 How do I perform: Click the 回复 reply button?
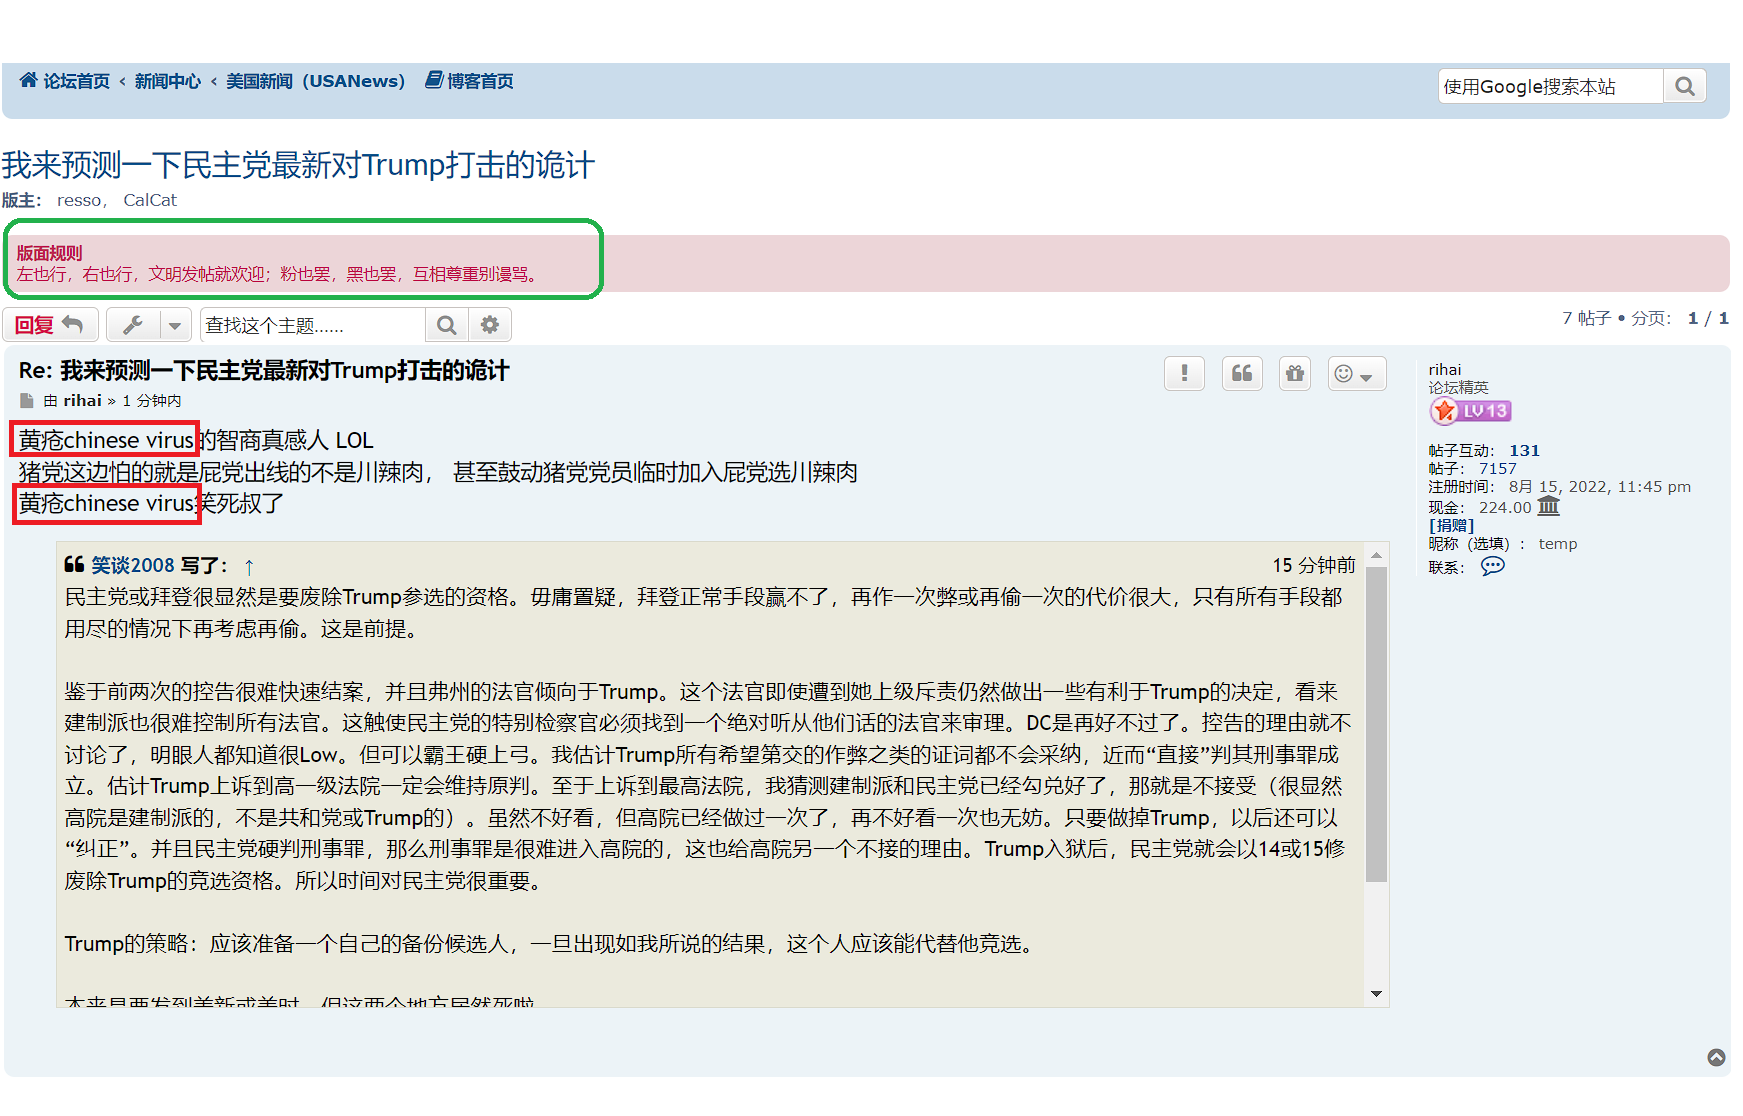point(50,325)
